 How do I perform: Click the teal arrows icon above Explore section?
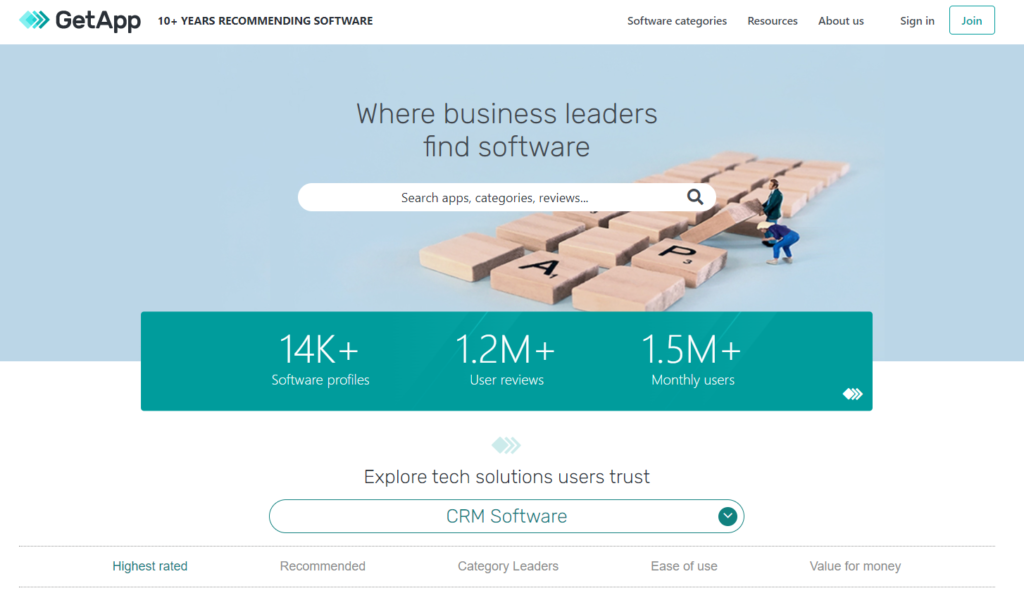point(506,445)
